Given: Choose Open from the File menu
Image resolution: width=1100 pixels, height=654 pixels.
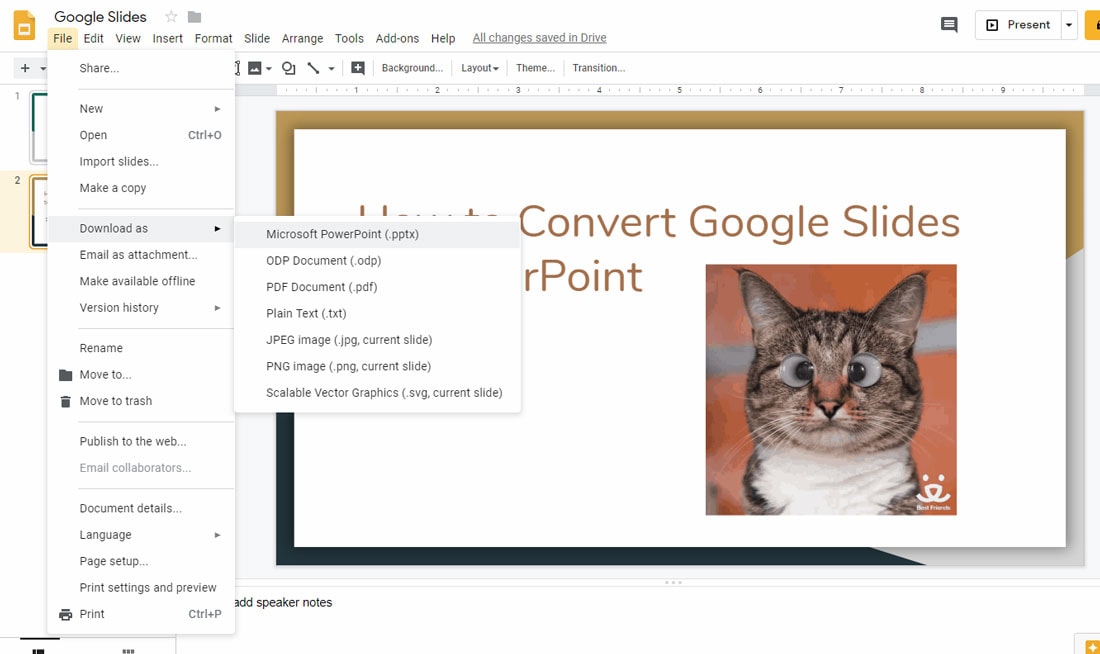Looking at the screenshot, I should click(141, 135).
